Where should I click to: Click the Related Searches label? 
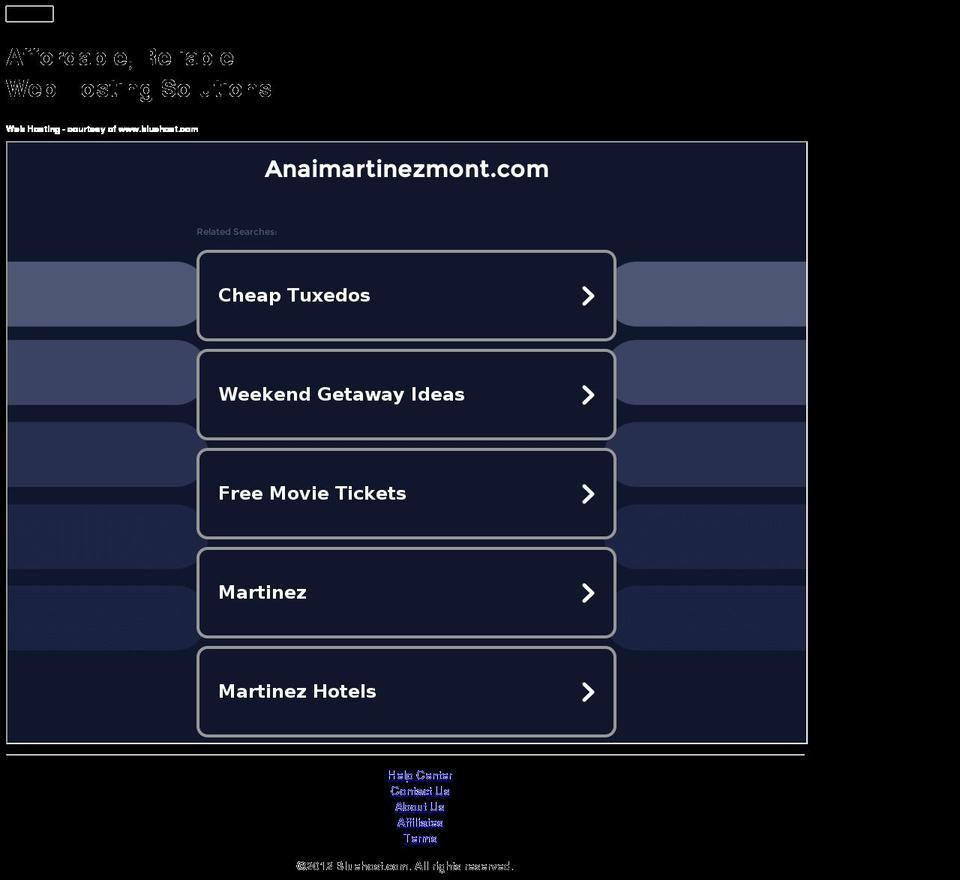coord(236,231)
